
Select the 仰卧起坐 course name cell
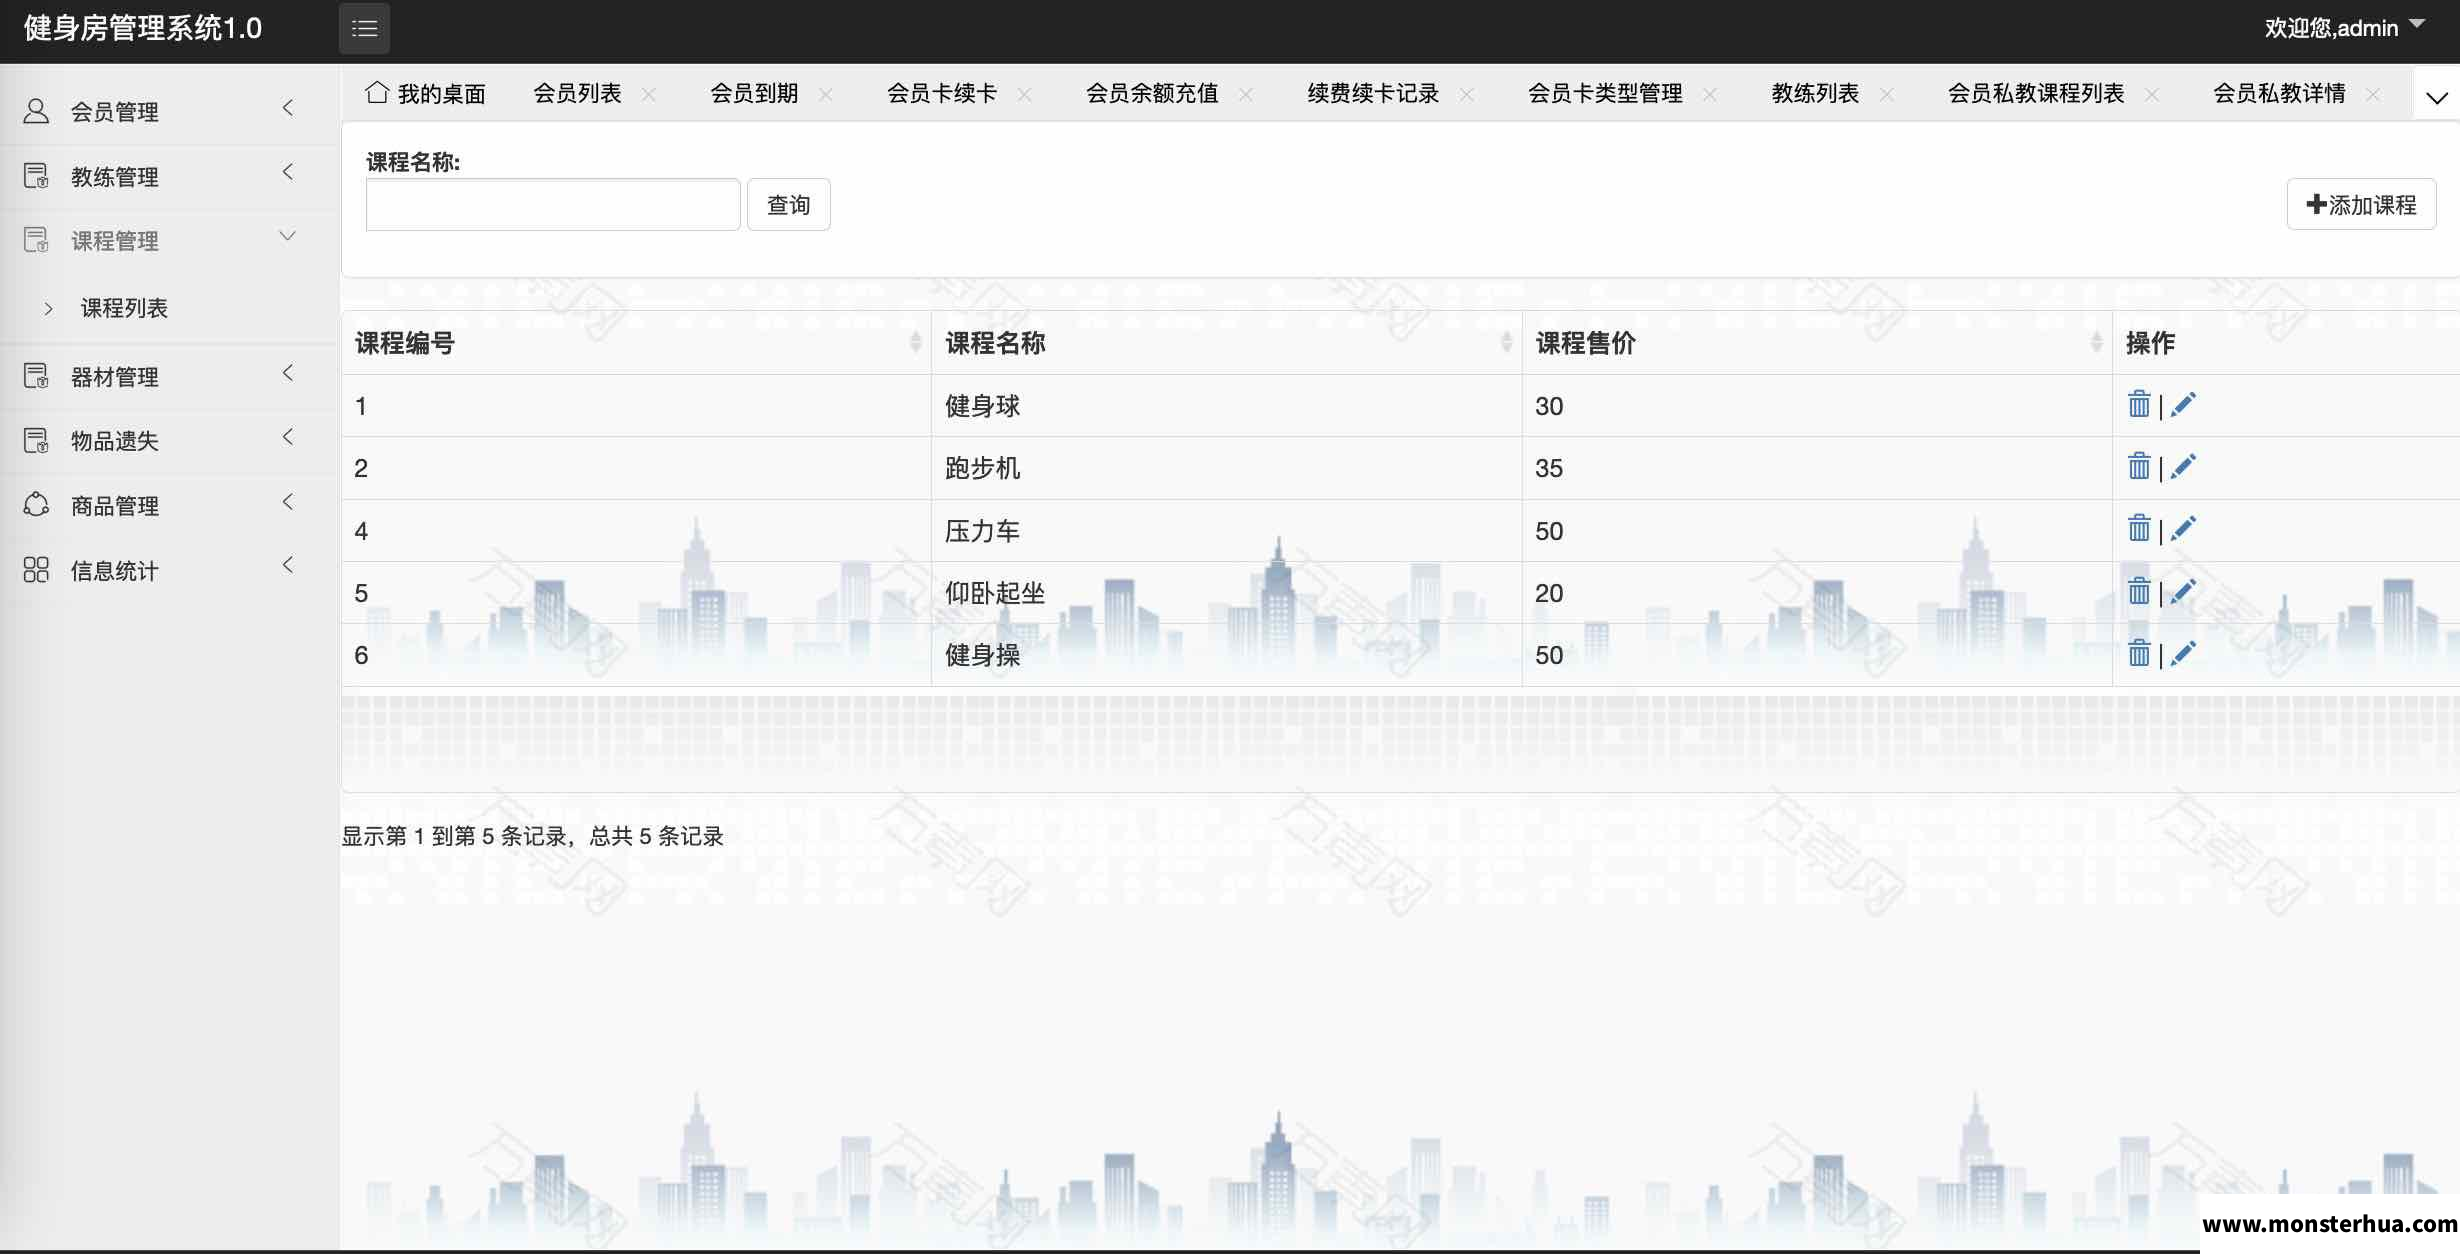click(x=1227, y=593)
